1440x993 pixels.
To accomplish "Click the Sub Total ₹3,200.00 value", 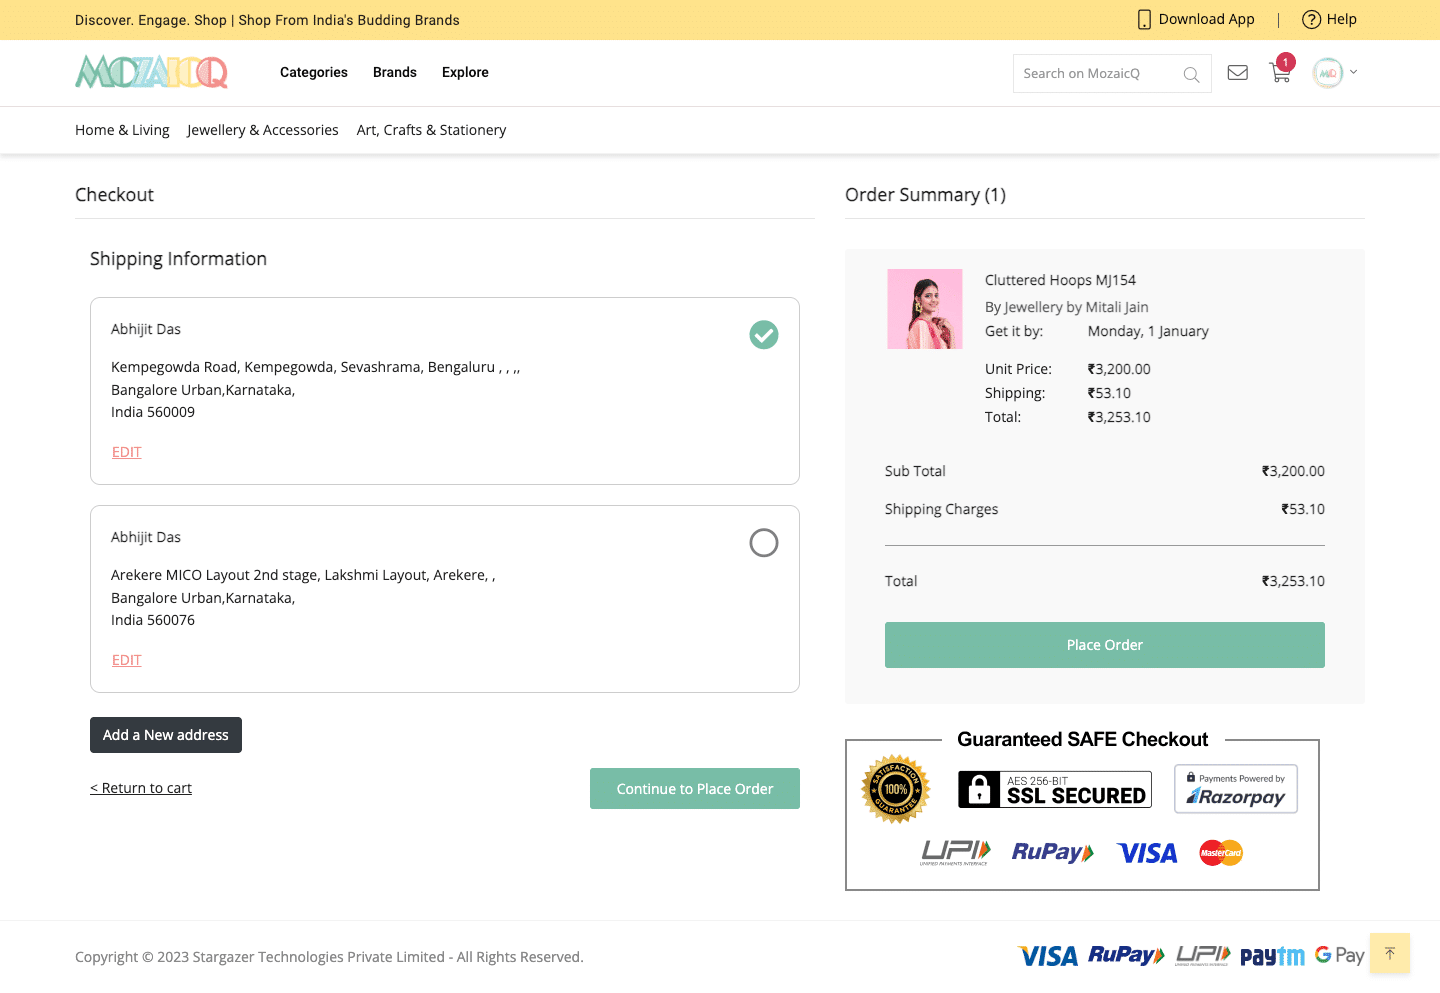I will [1293, 471].
